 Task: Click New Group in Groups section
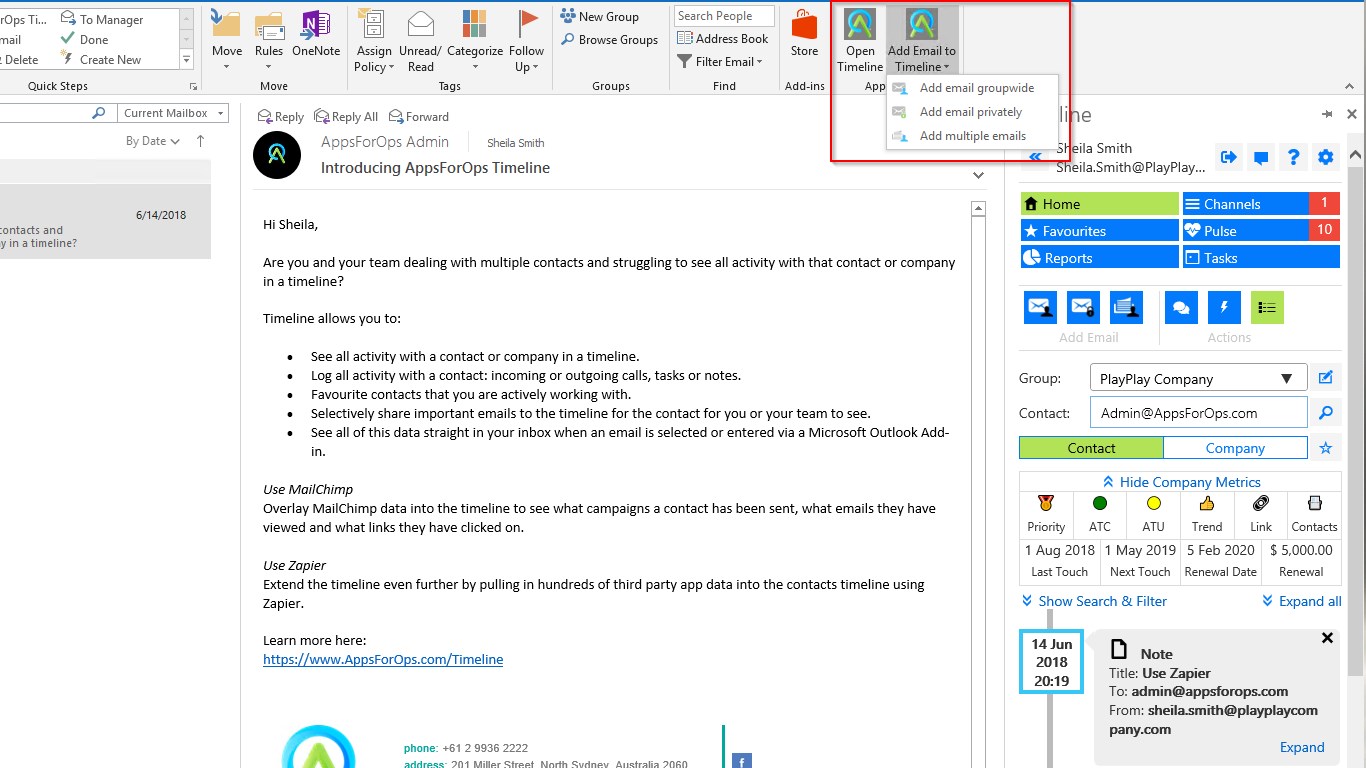click(599, 16)
